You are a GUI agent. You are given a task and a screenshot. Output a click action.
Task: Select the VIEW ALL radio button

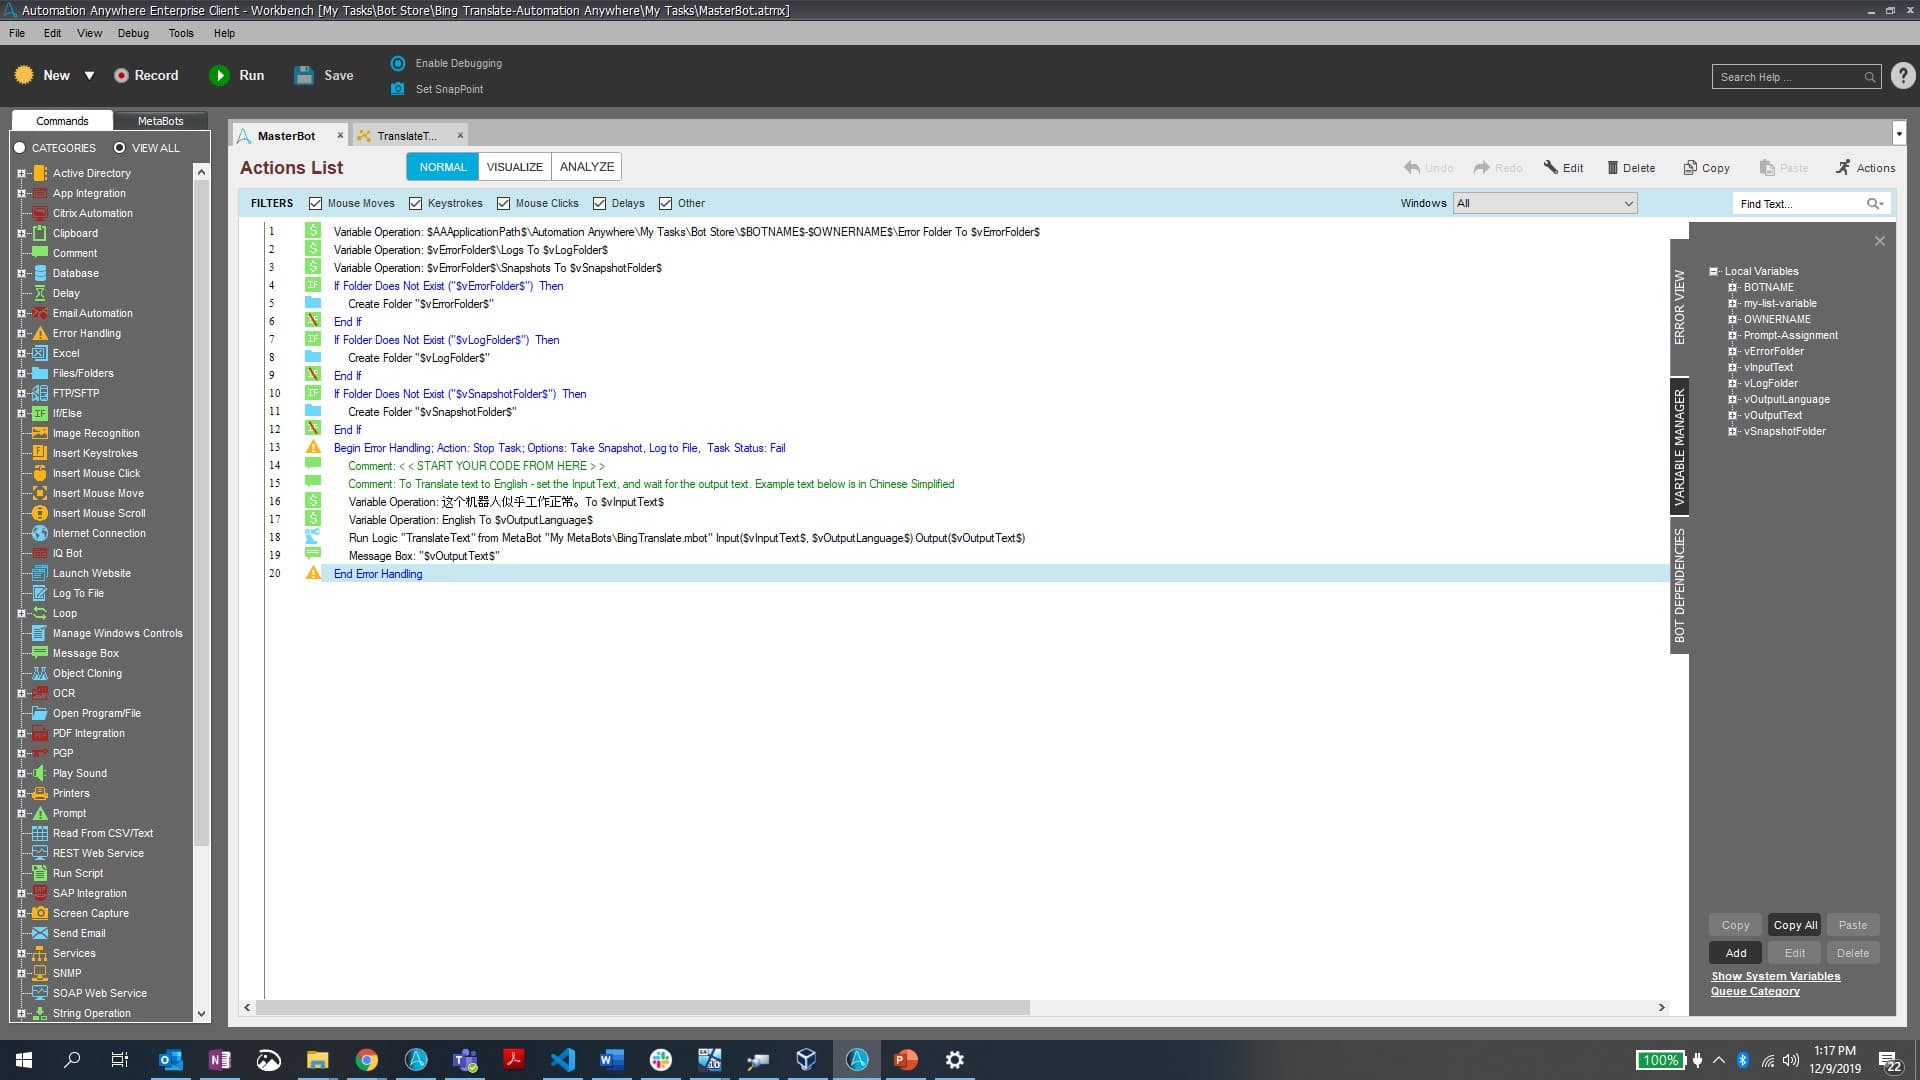[119, 148]
